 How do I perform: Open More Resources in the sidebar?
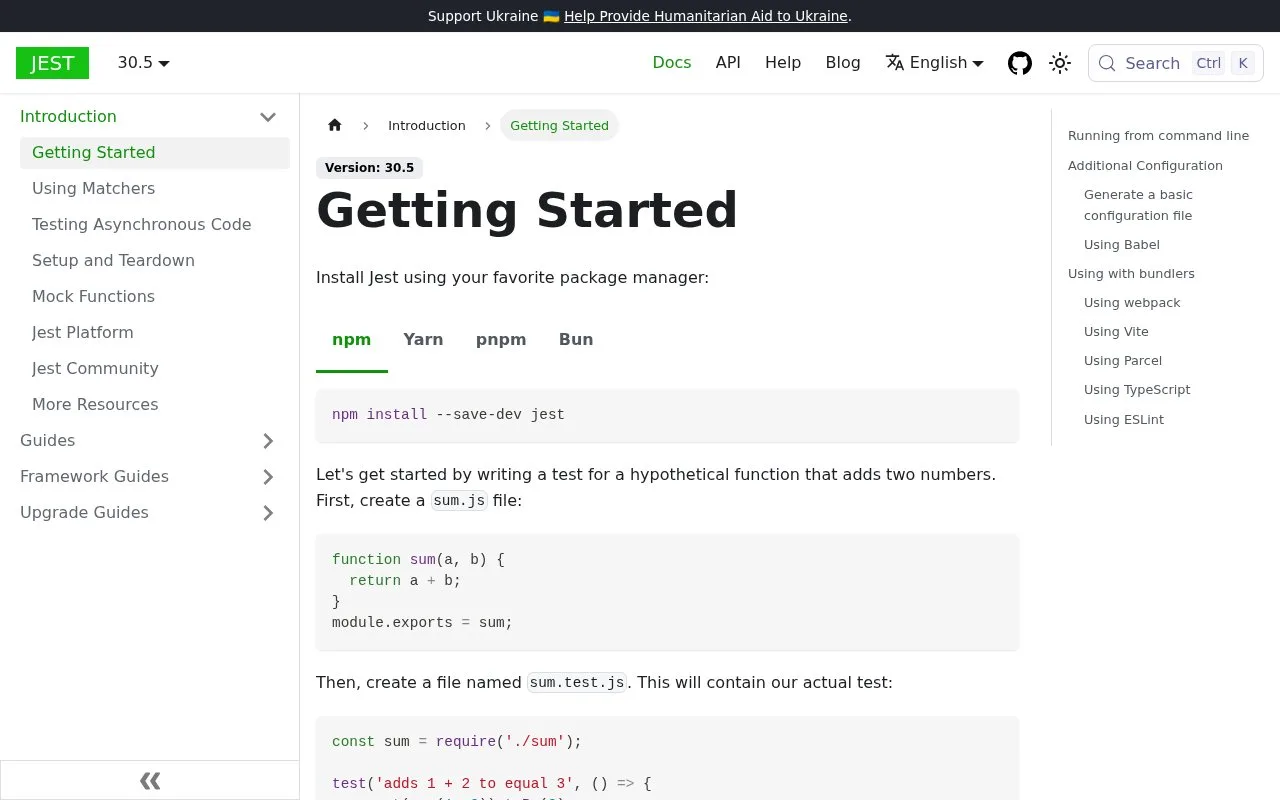155,405
